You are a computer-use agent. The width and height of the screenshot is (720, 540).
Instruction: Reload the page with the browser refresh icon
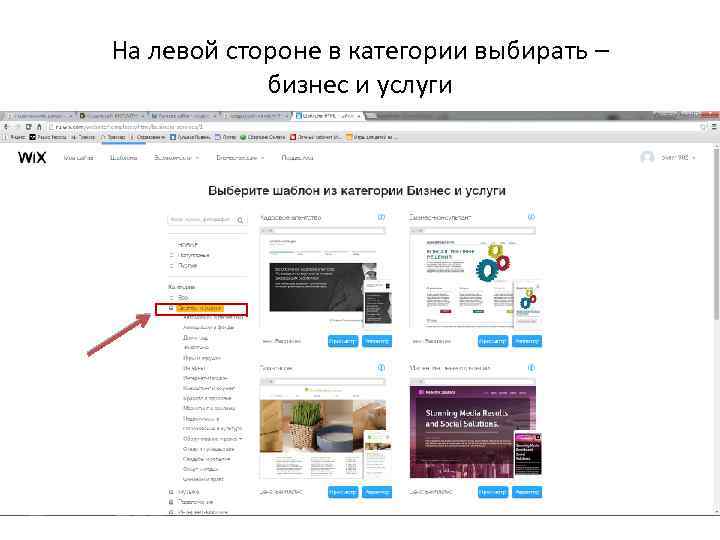point(28,127)
